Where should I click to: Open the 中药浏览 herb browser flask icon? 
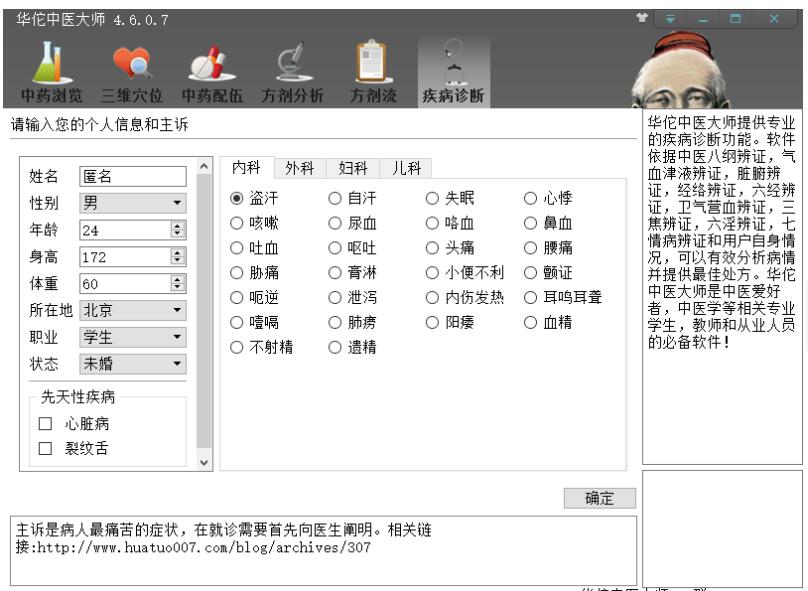click(52, 72)
